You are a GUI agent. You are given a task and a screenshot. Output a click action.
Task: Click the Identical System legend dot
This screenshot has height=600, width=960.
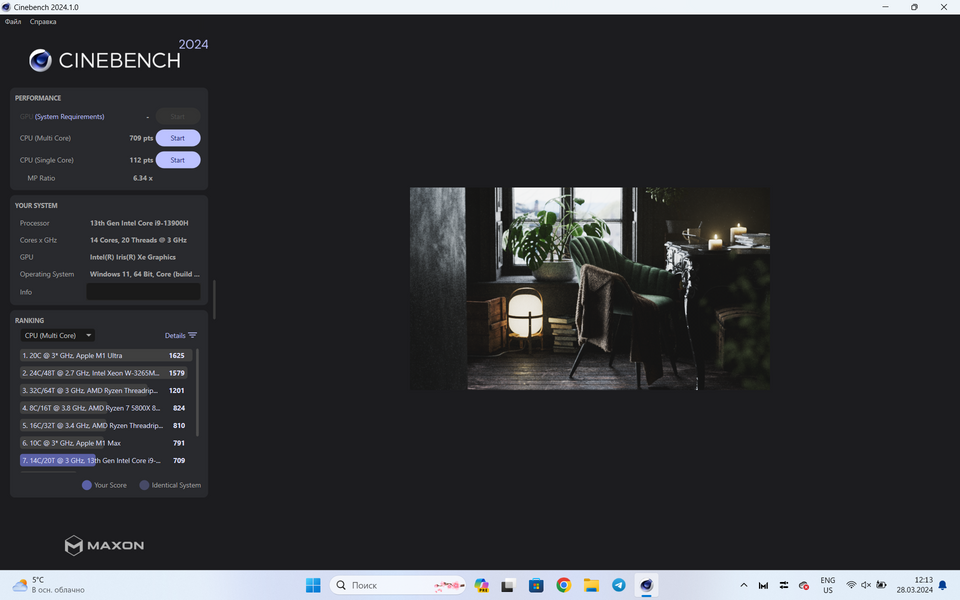pos(144,485)
